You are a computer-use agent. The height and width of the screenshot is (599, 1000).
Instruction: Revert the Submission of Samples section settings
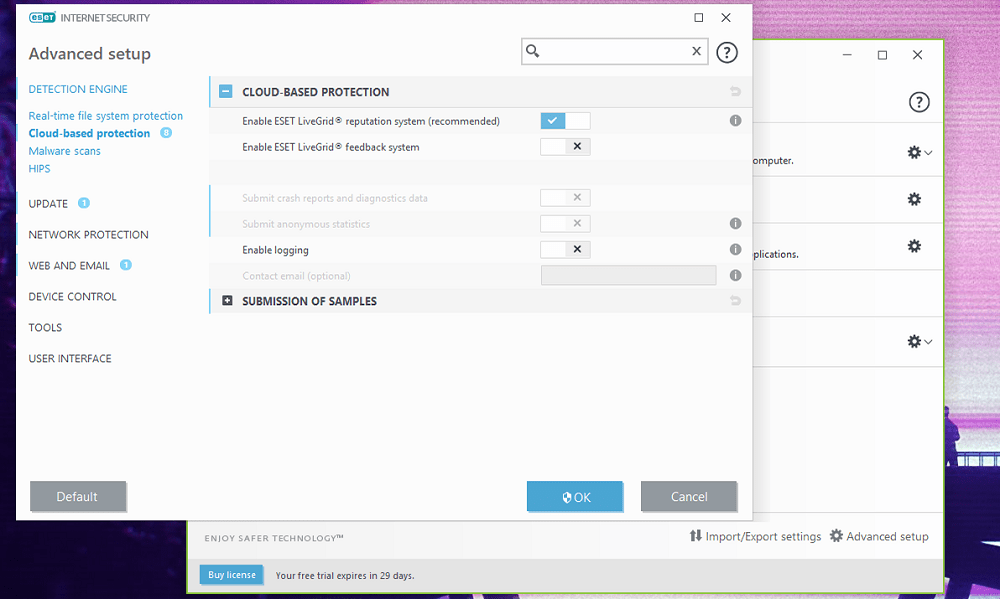[x=735, y=300]
